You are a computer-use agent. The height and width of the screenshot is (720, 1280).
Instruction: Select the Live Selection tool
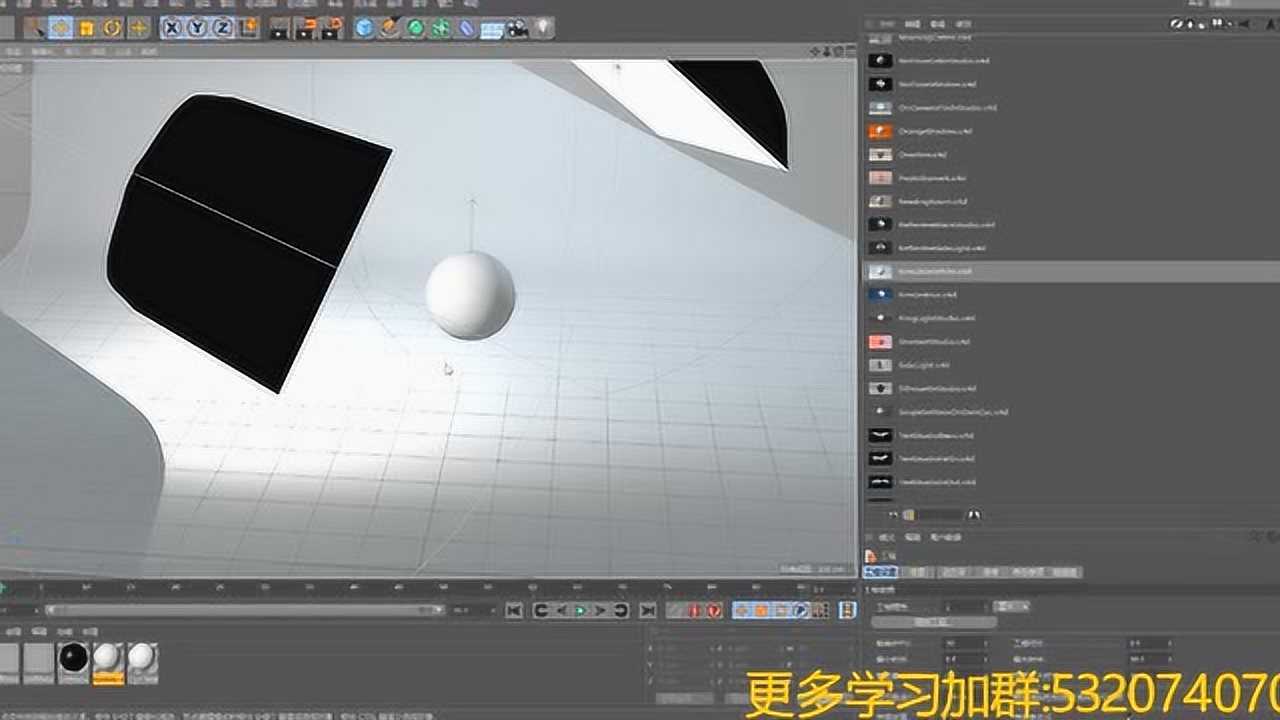tap(37, 29)
